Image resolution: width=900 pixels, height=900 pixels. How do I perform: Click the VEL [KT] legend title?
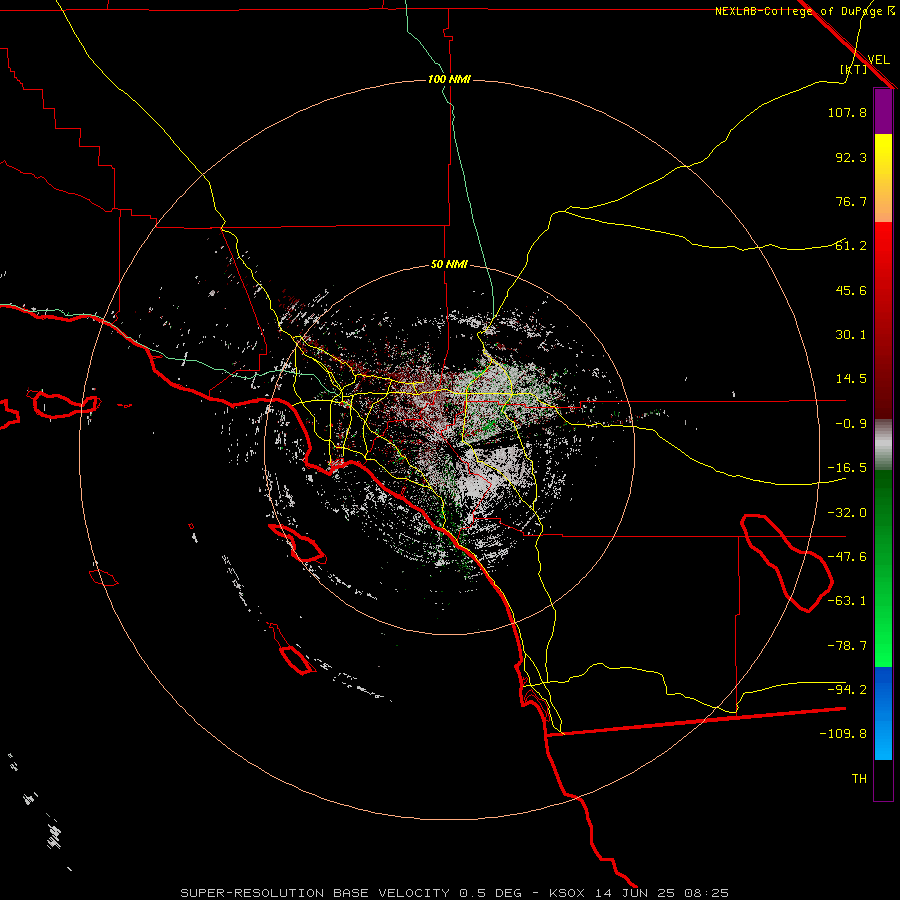[x=865, y=64]
